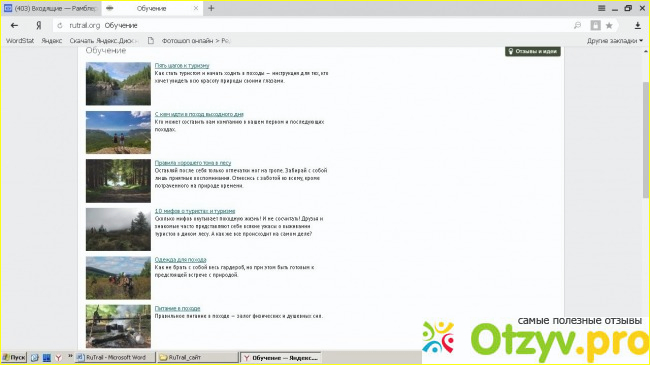The height and width of the screenshot is (365, 650).
Task: Click the protect lock icon in address bar
Action: pyautogui.click(x=595, y=25)
